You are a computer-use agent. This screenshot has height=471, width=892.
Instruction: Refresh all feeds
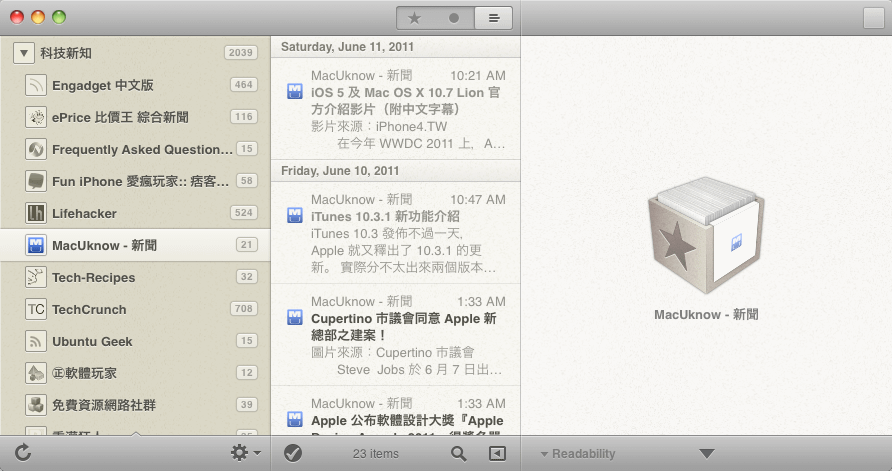tap(23, 453)
